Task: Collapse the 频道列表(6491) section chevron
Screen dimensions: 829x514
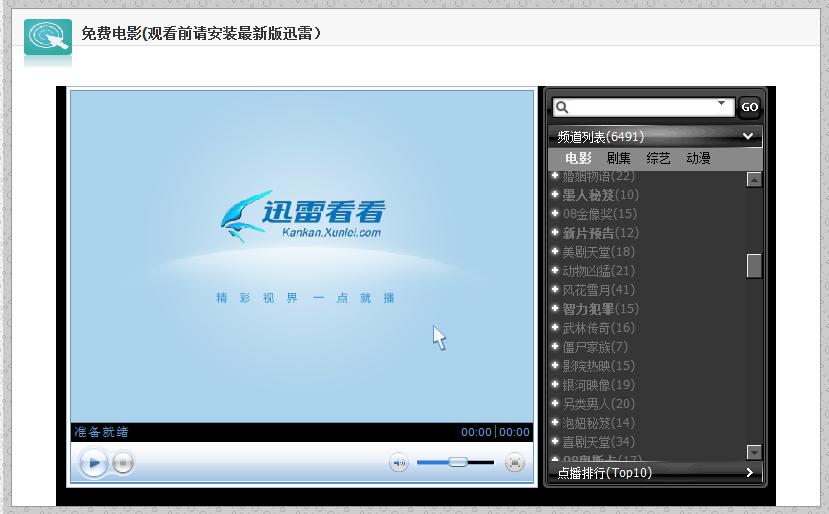Action: pos(748,136)
